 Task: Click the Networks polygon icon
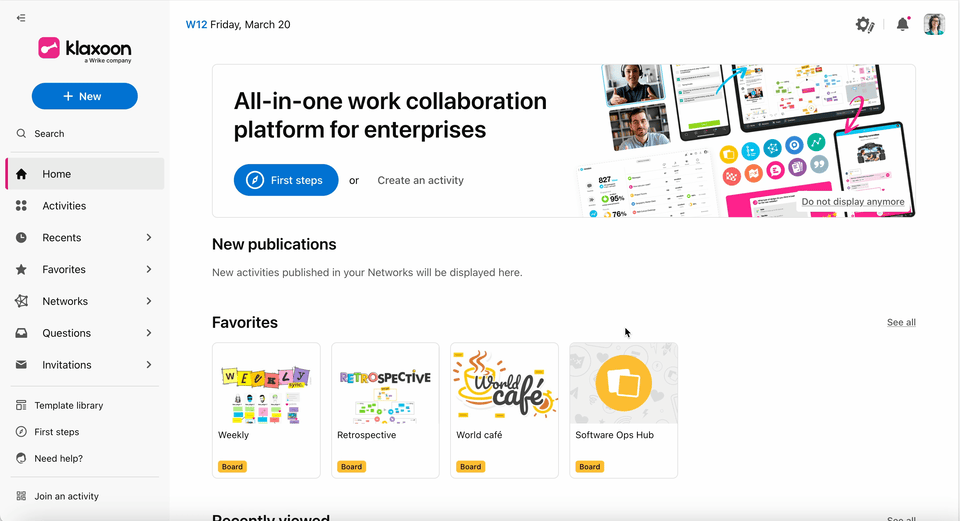pyautogui.click(x=21, y=301)
